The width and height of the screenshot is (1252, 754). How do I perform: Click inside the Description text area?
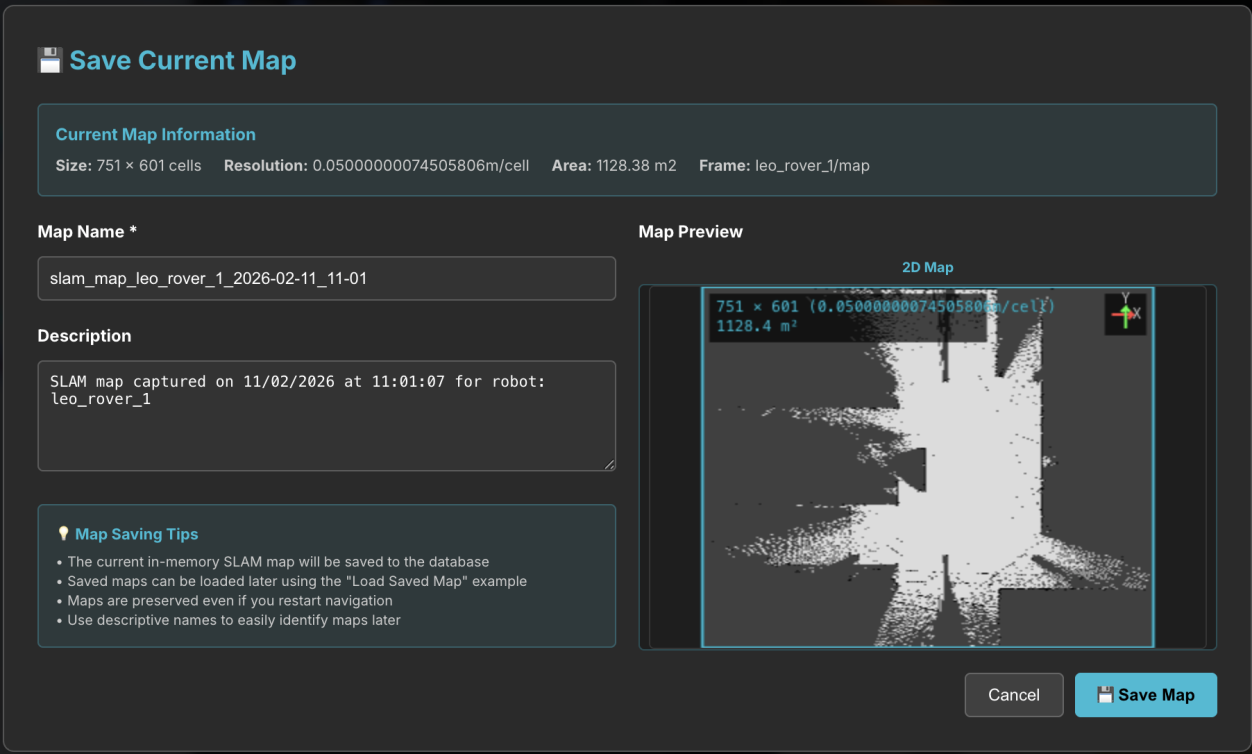click(x=326, y=415)
